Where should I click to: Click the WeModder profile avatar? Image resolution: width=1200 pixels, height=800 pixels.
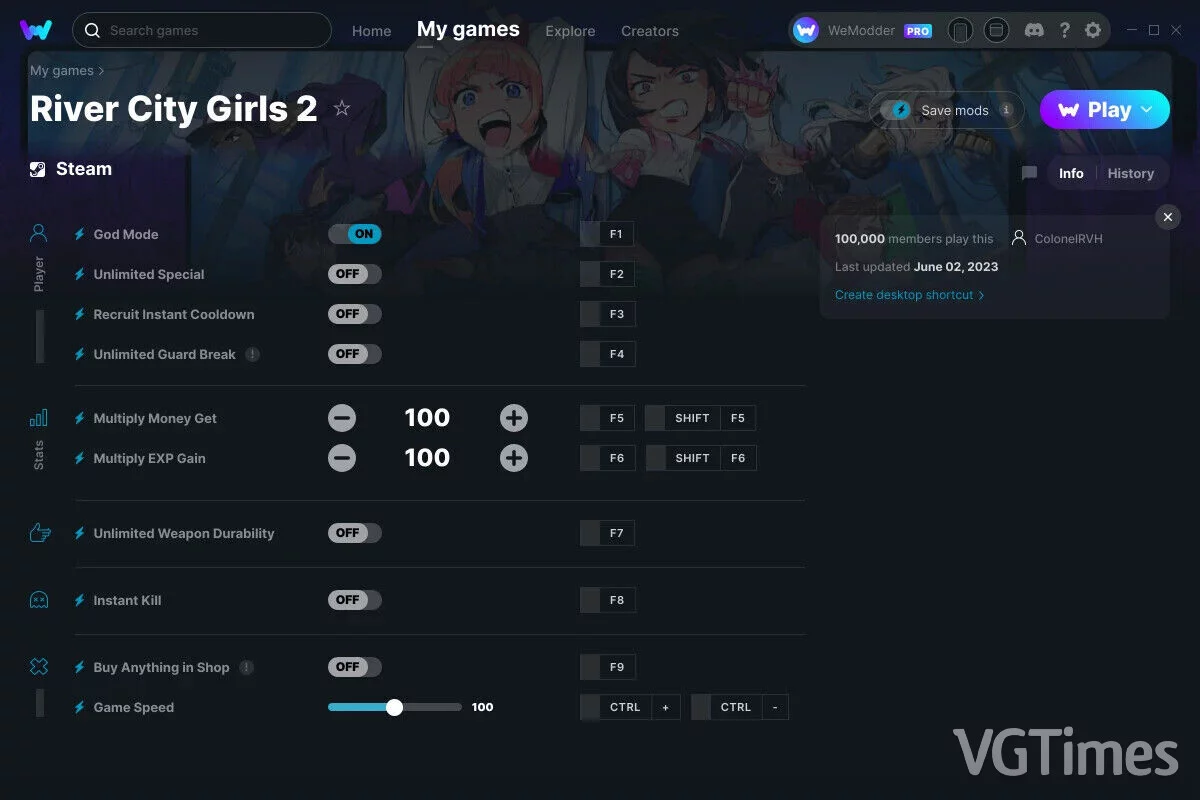point(806,30)
